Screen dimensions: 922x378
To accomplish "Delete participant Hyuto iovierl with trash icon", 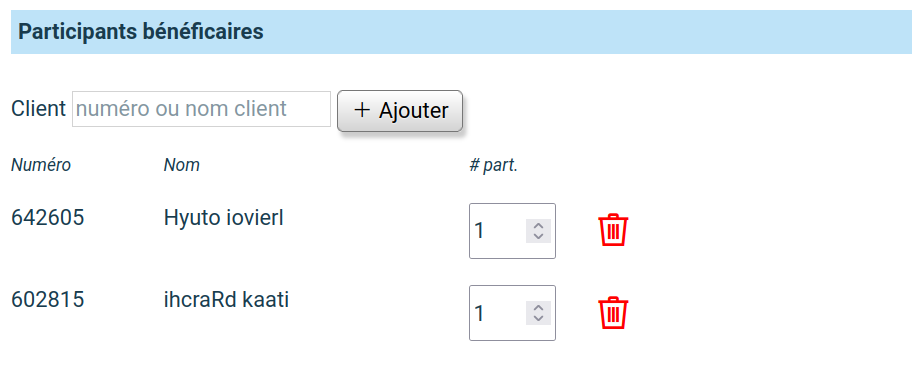I will (x=613, y=230).
